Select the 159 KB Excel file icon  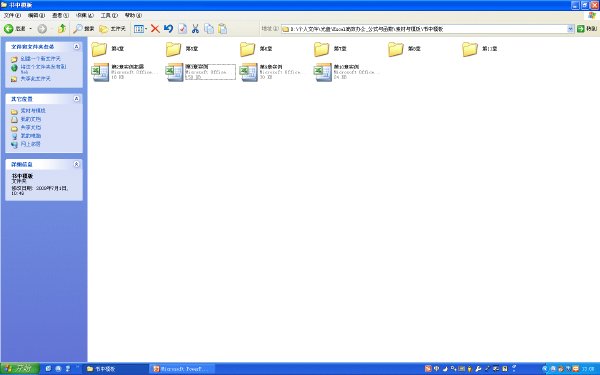pyautogui.click(x=174, y=72)
